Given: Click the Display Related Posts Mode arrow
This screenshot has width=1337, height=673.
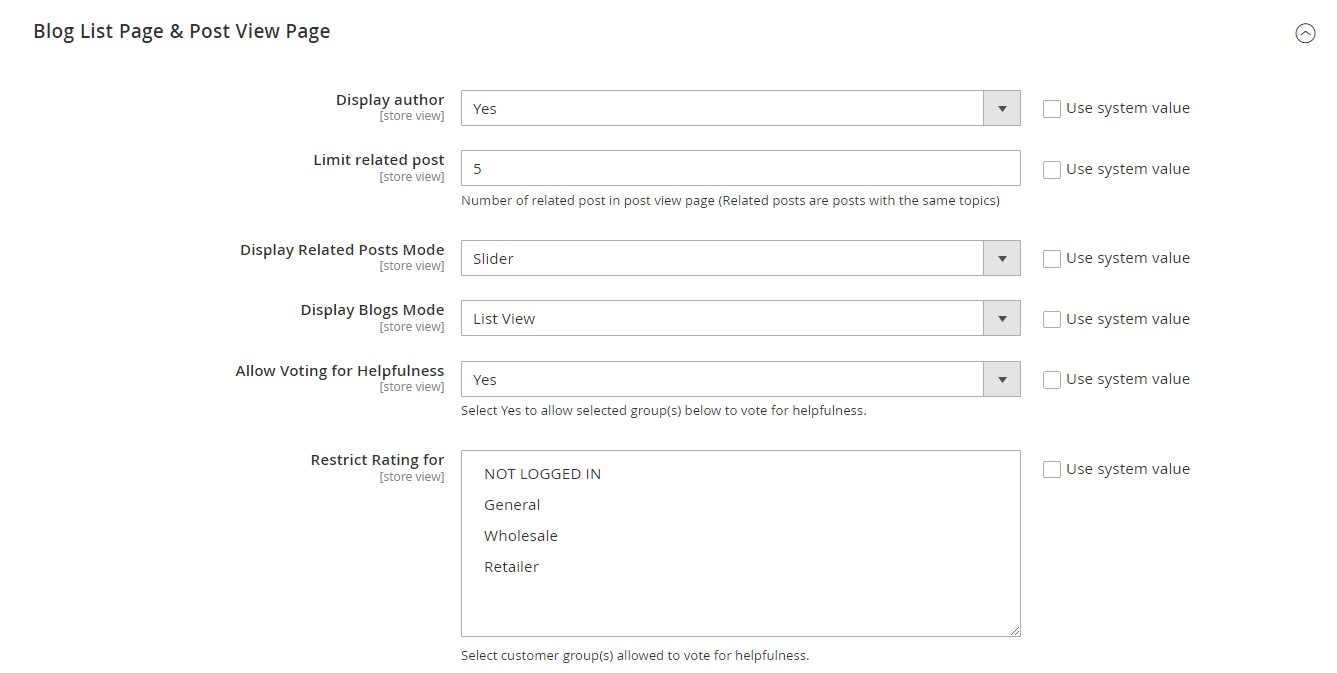Looking at the screenshot, I should (1001, 259).
